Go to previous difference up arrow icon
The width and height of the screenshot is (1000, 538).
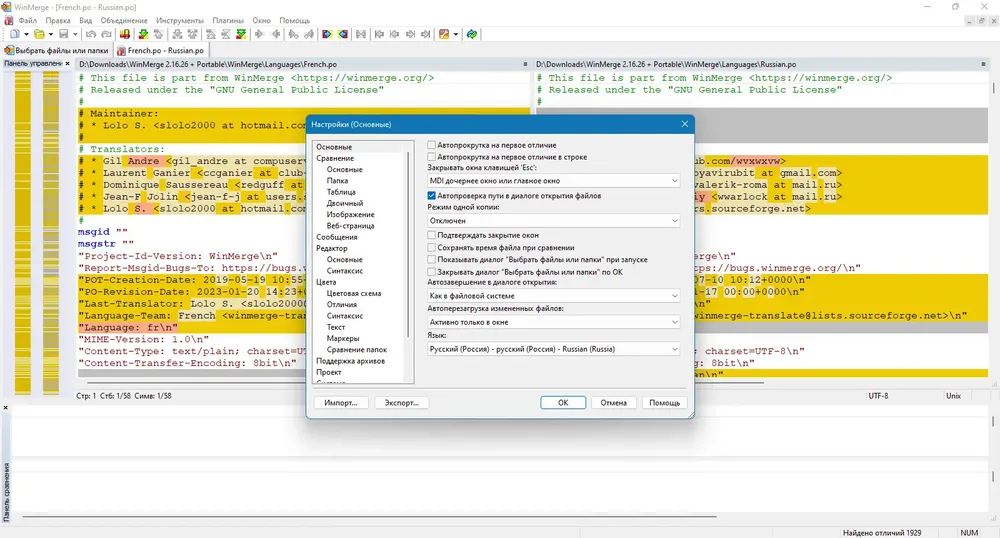tap(158, 34)
